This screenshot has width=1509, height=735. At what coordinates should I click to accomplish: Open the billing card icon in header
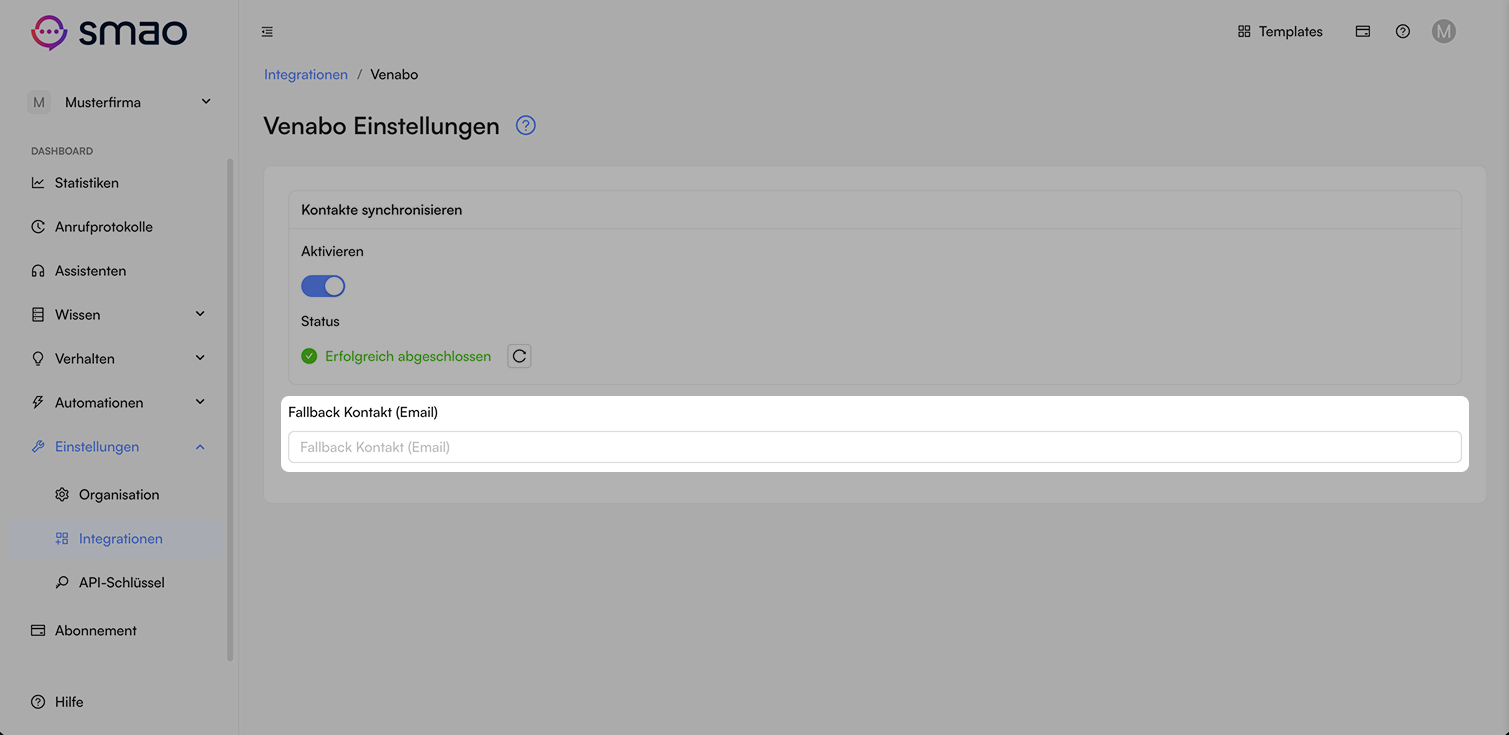point(1362,32)
